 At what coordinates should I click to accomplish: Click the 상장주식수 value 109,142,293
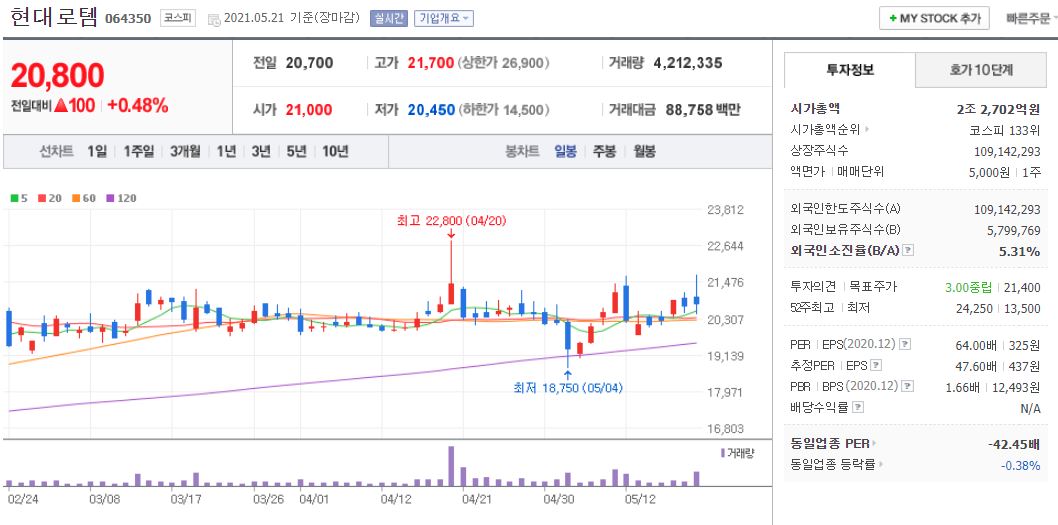pyautogui.click(x=1007, y=151)
